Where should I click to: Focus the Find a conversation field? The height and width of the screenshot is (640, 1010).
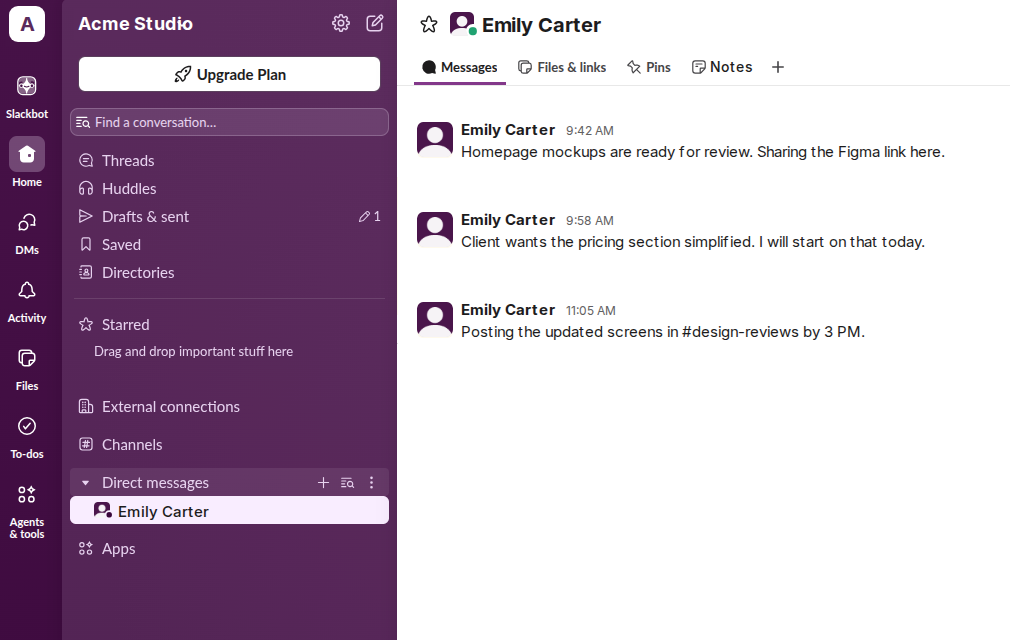(x=229, y=122)
